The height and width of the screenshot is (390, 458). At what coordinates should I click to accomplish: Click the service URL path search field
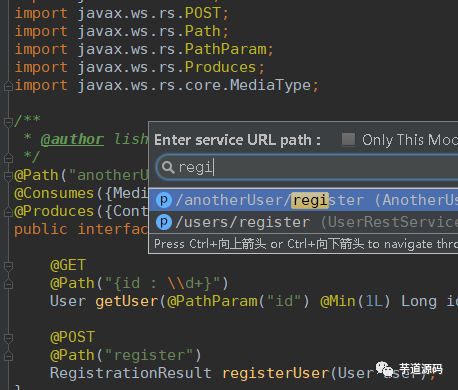(307, 167)
